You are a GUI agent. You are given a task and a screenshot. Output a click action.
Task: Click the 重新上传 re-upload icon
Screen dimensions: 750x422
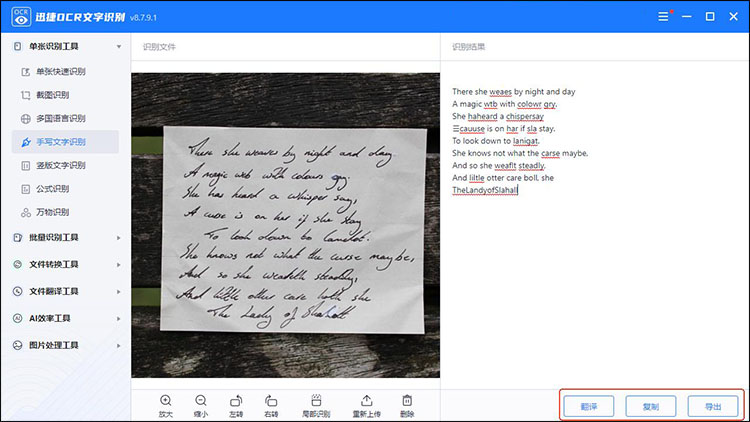point(366,400)
